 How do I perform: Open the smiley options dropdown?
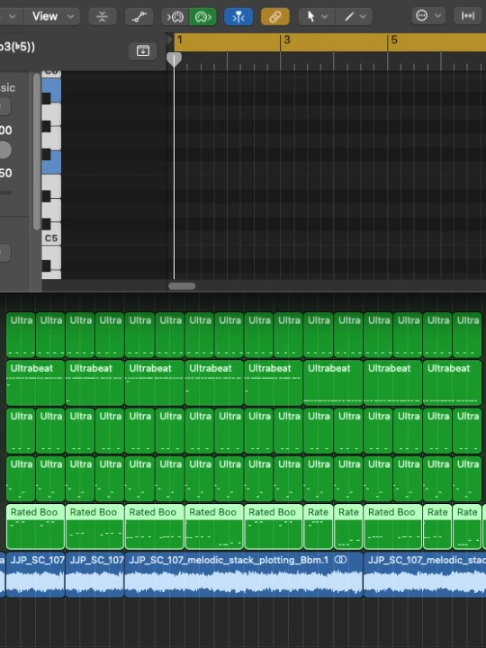click(429, 16)
